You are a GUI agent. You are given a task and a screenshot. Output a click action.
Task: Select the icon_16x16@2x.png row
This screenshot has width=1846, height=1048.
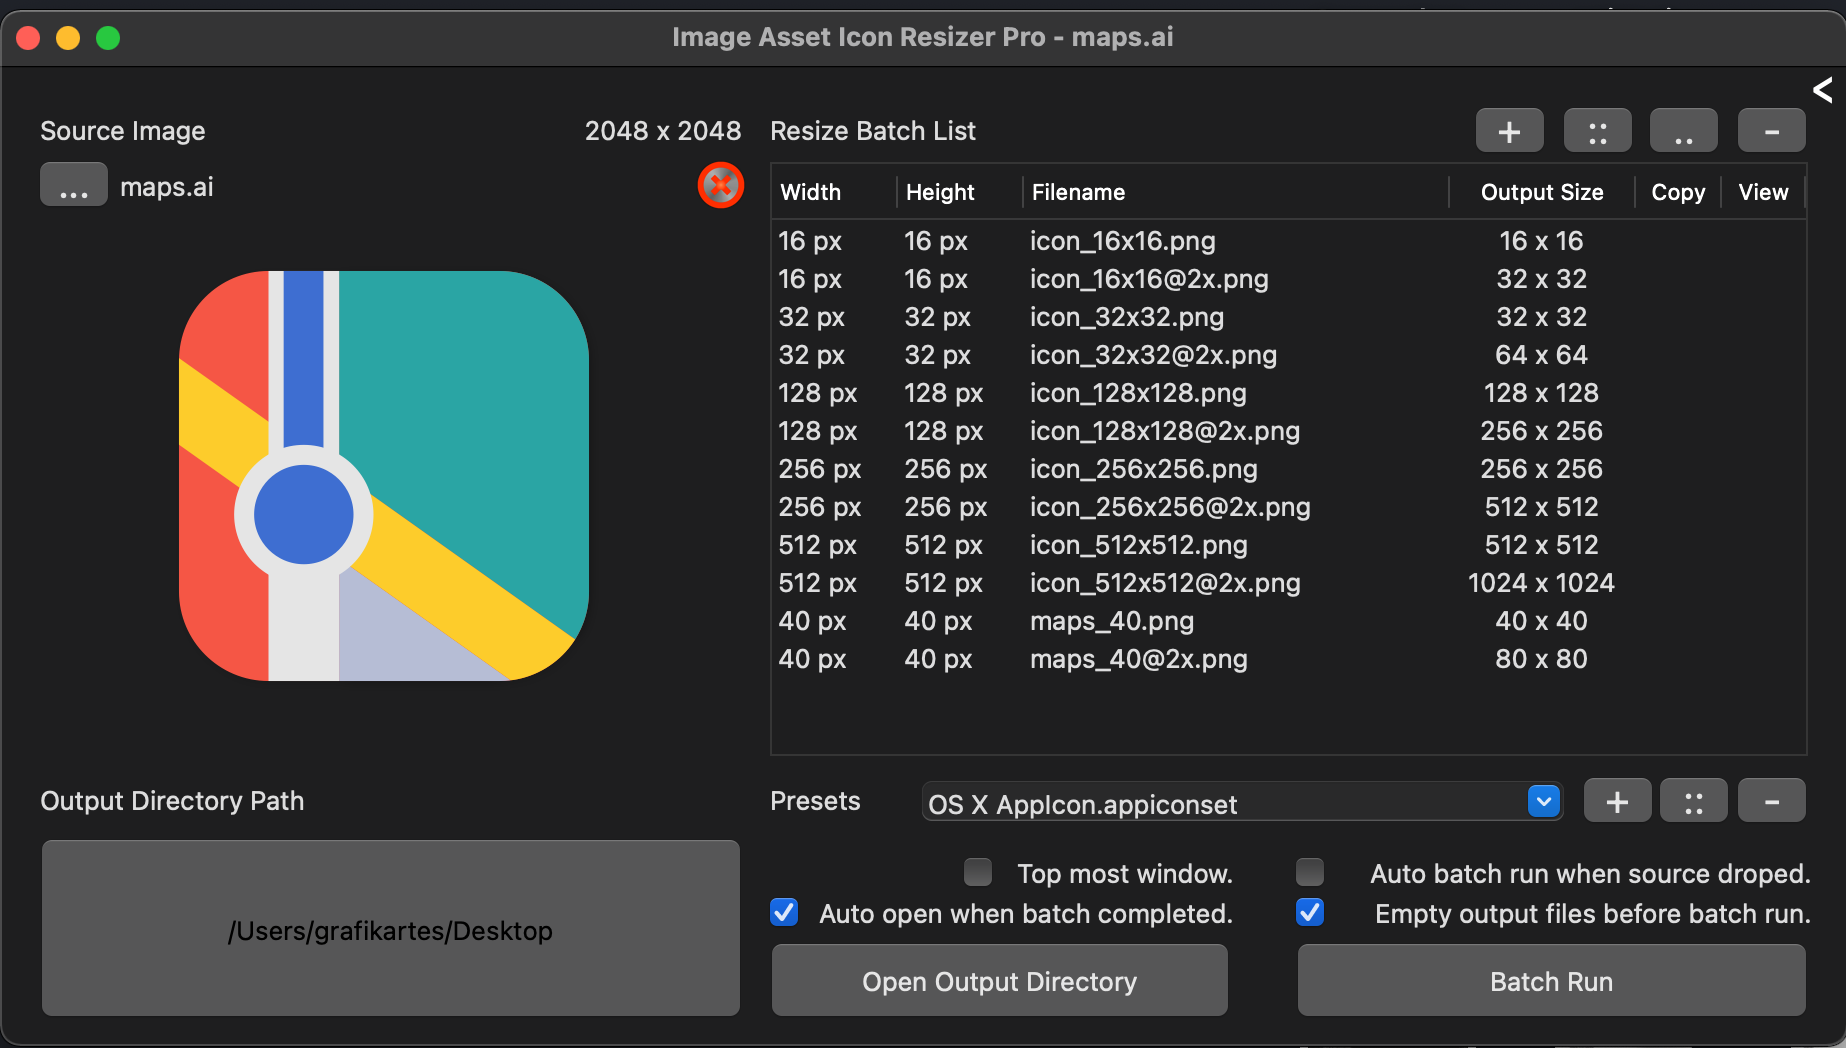point(1288,279)
